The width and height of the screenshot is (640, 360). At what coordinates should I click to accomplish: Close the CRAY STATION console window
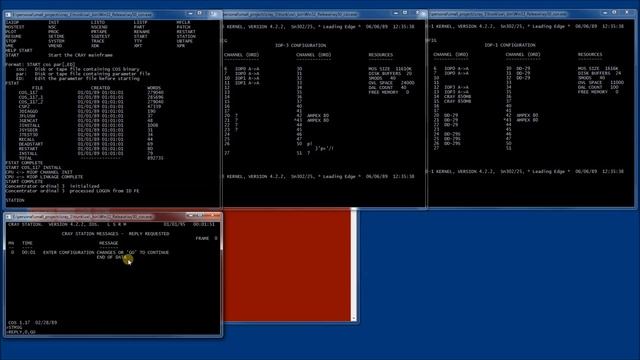[213, 216]
